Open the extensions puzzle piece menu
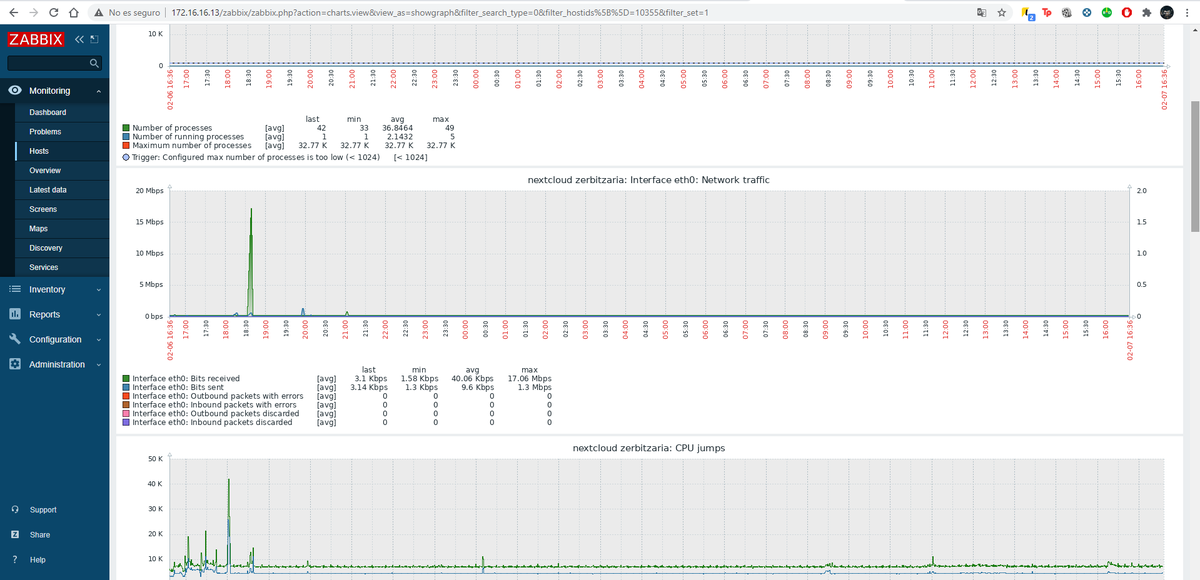 1146,13
